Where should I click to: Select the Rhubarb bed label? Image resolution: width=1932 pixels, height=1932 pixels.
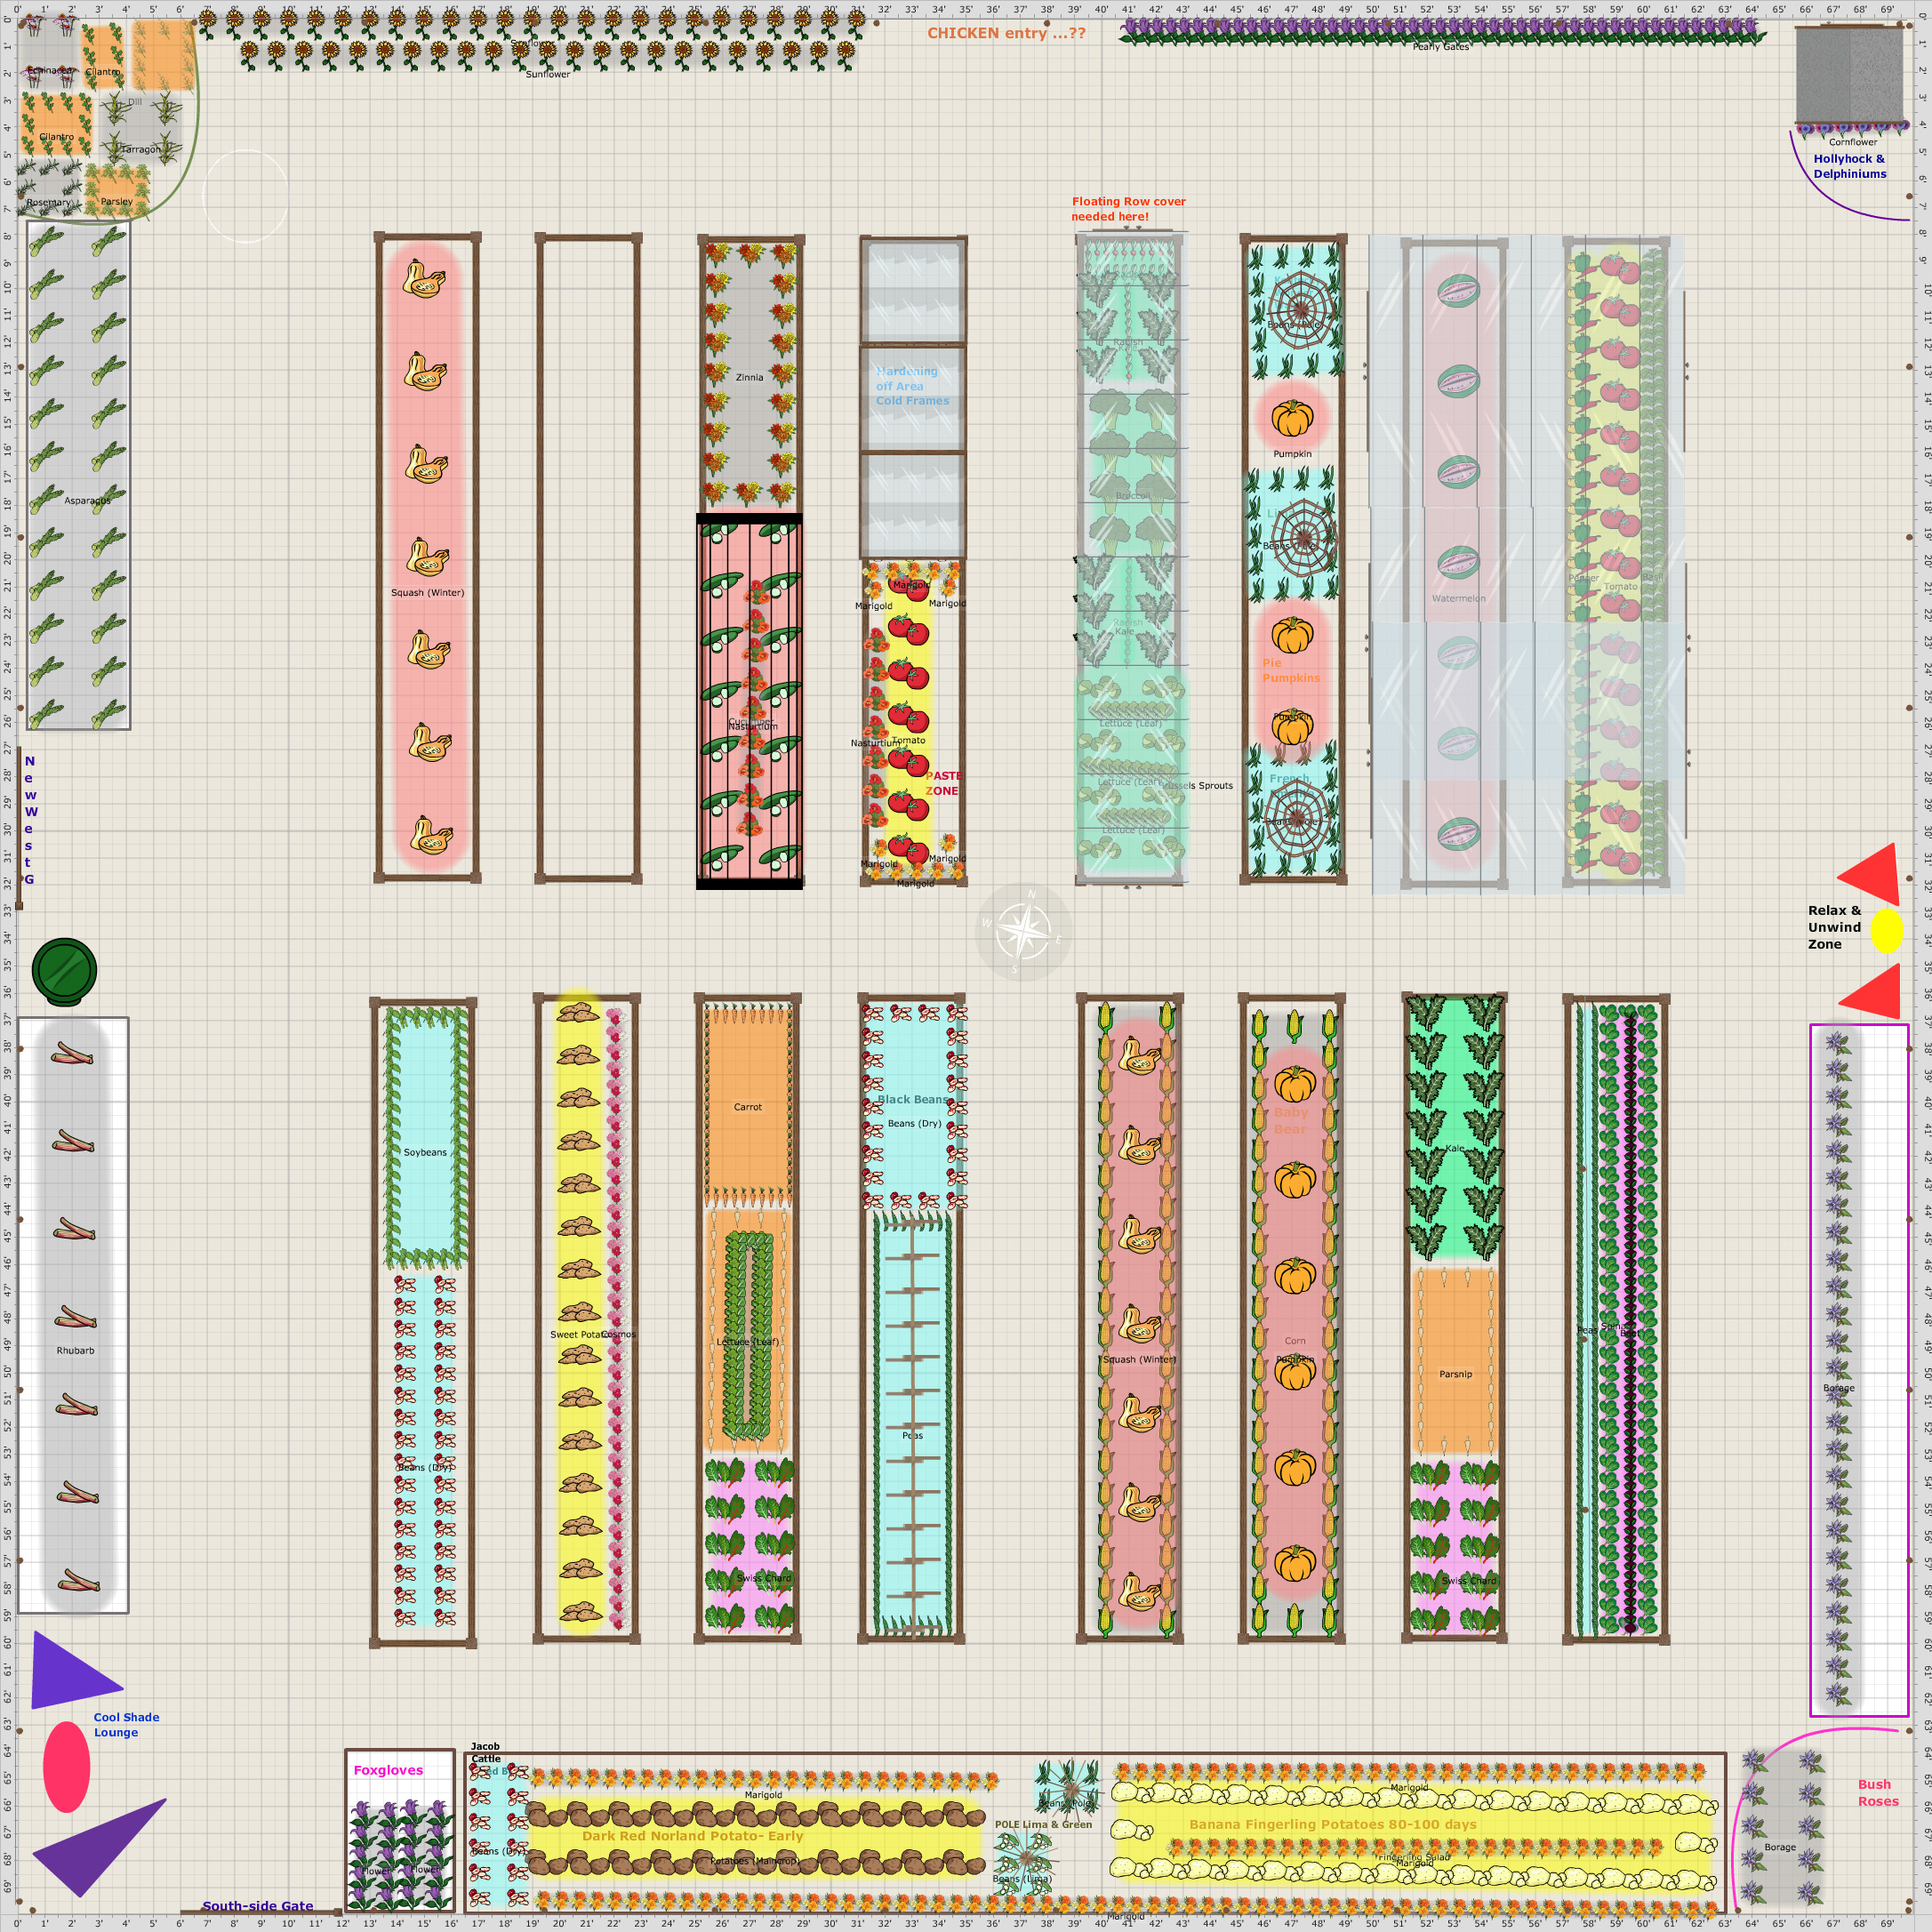pyautogui.click(x=75, y=1350)
